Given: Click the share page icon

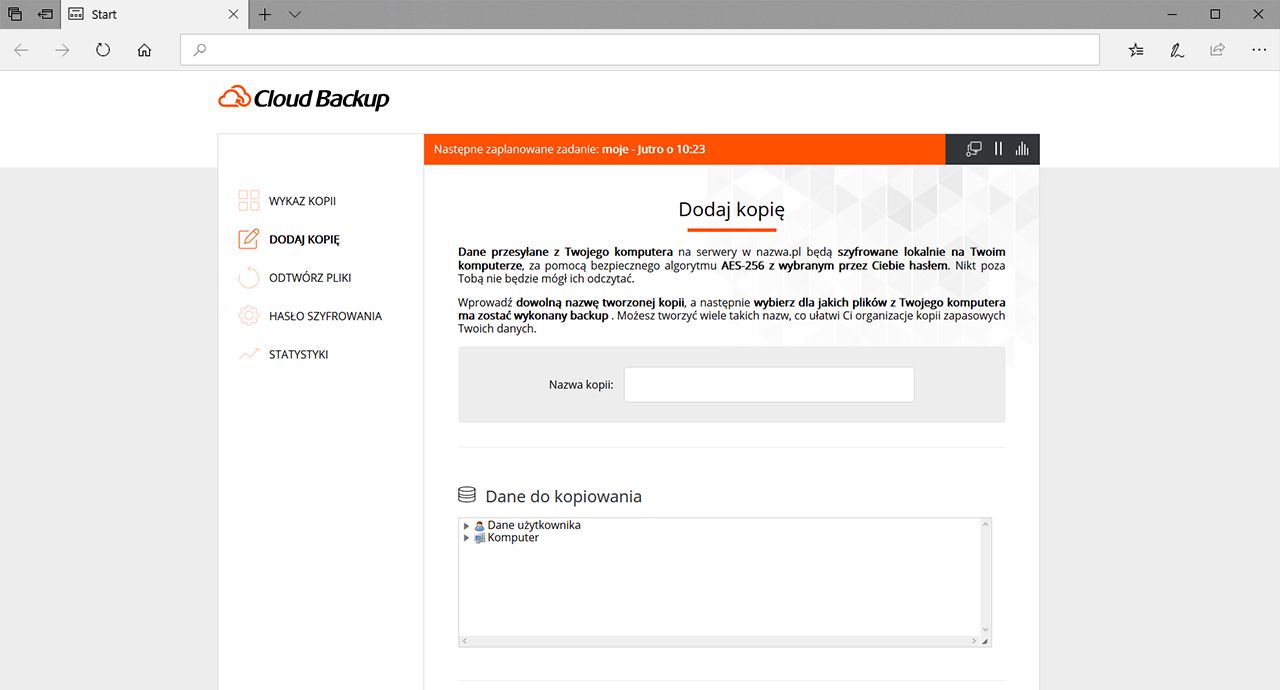Looking at the screenshot, I should tap(1217, 50).
